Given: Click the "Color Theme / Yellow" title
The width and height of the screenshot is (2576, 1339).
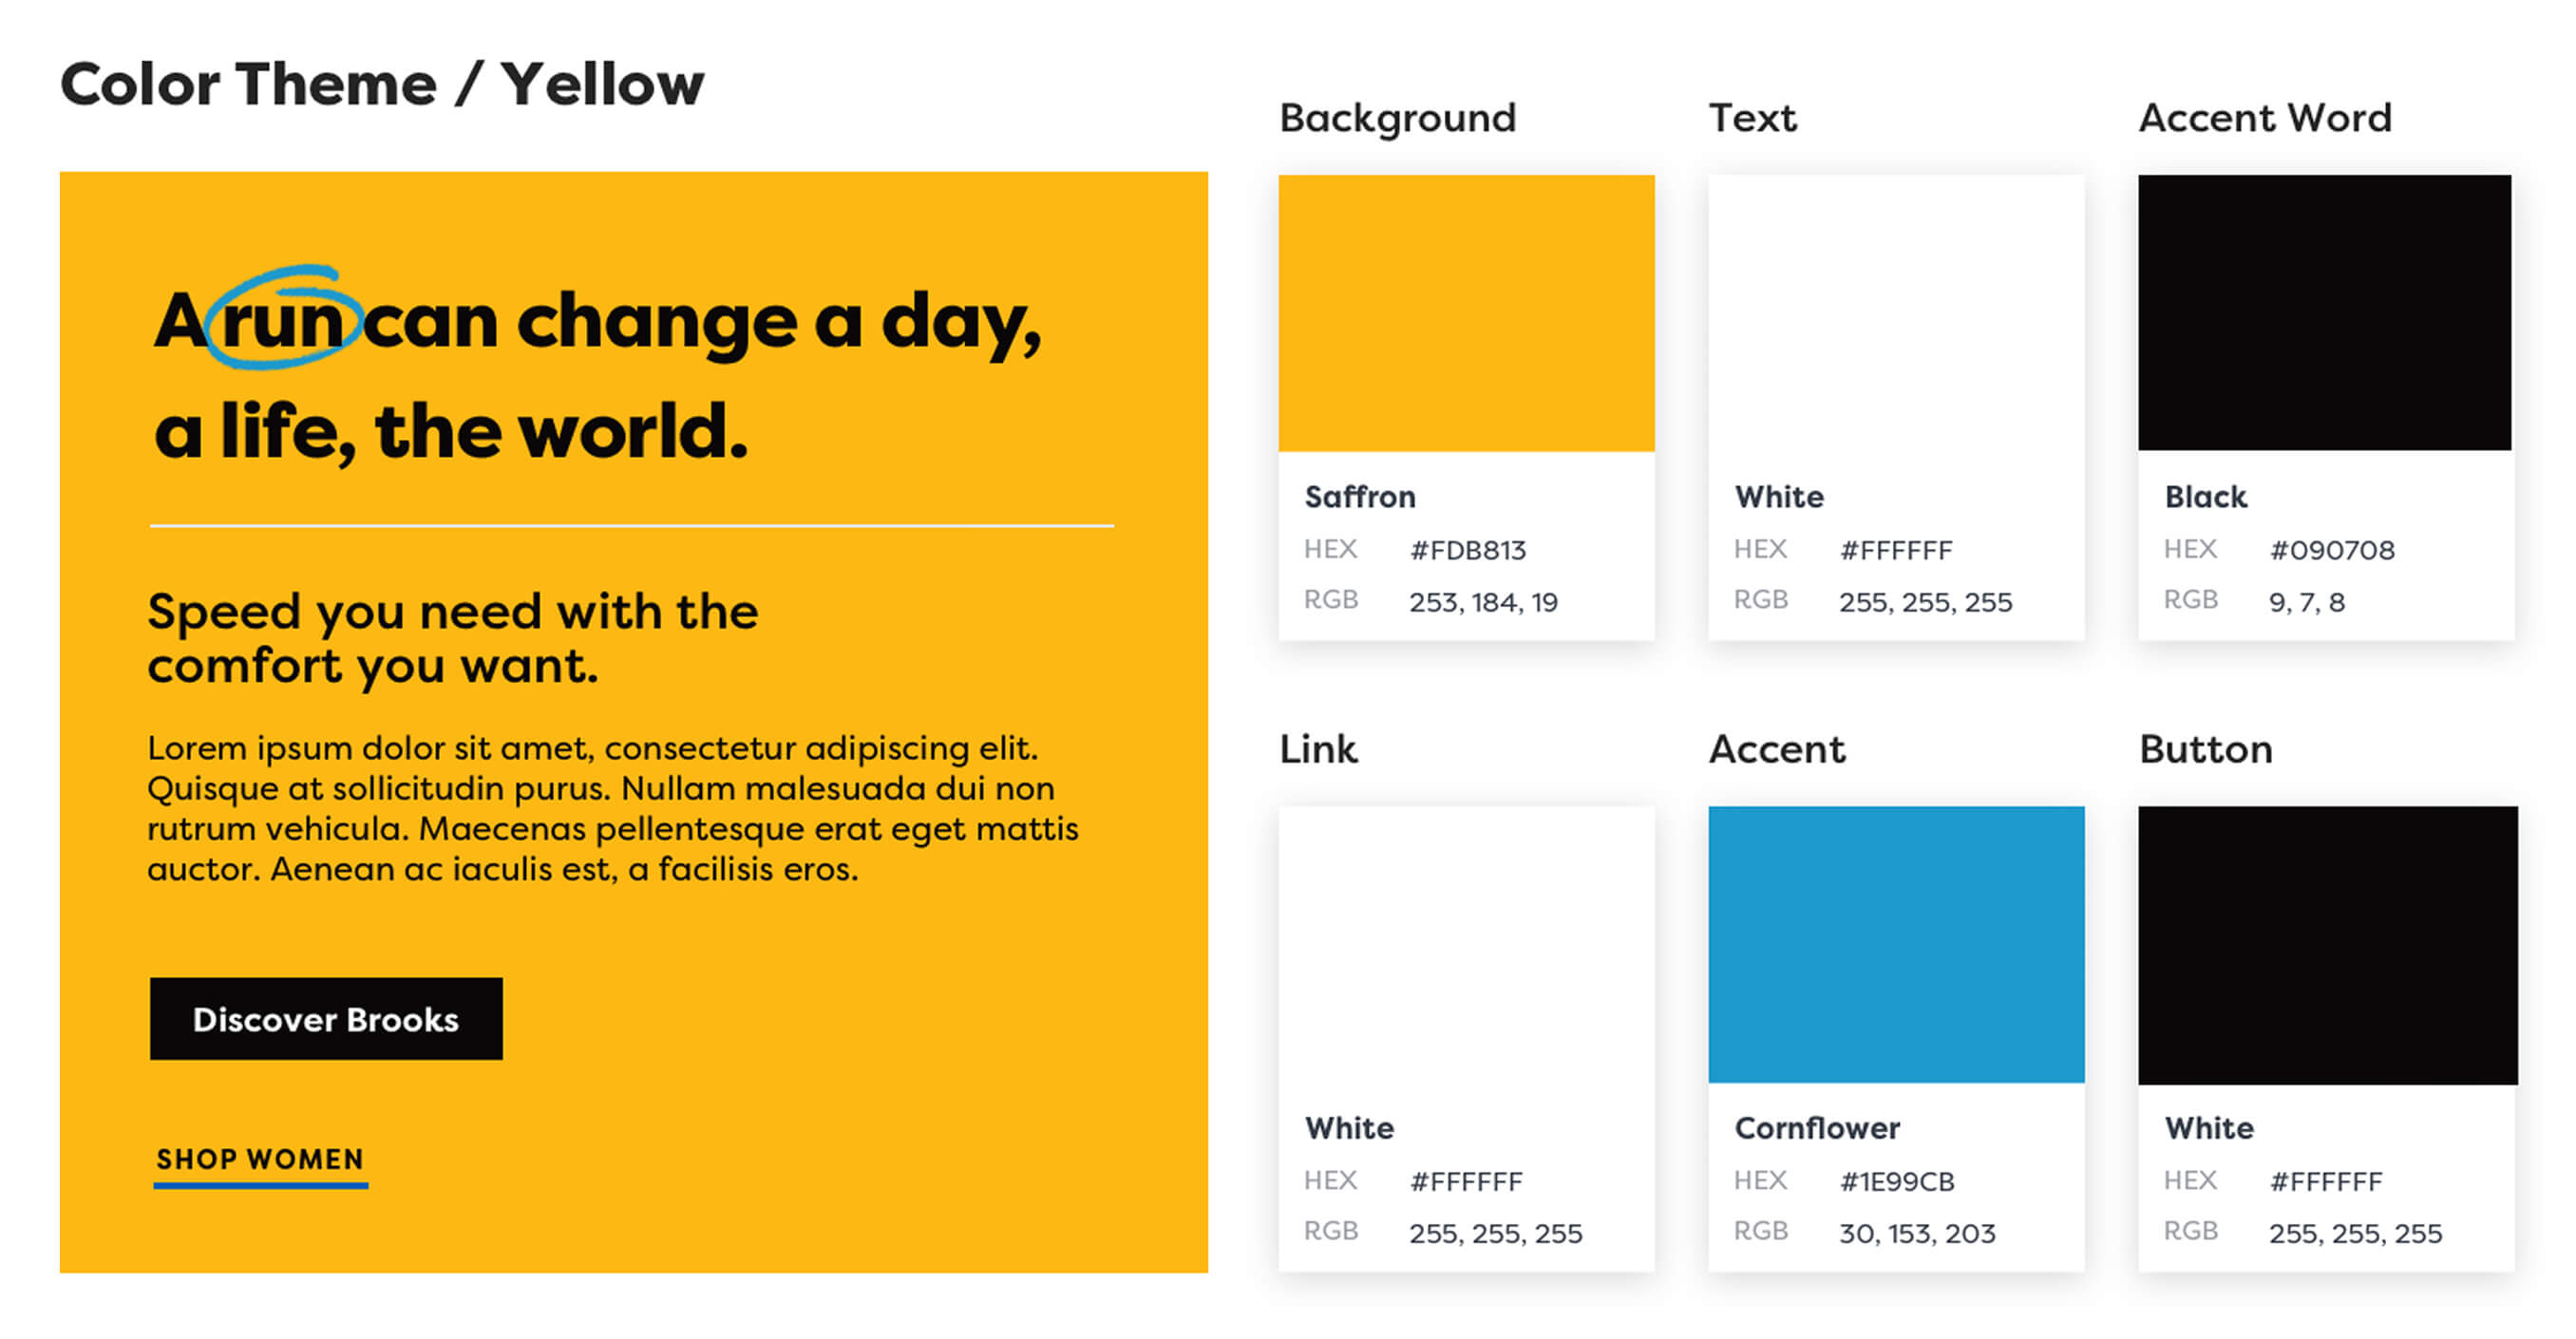Looking at the screenshot, I should pyautogui.click(x=382, y=84).
